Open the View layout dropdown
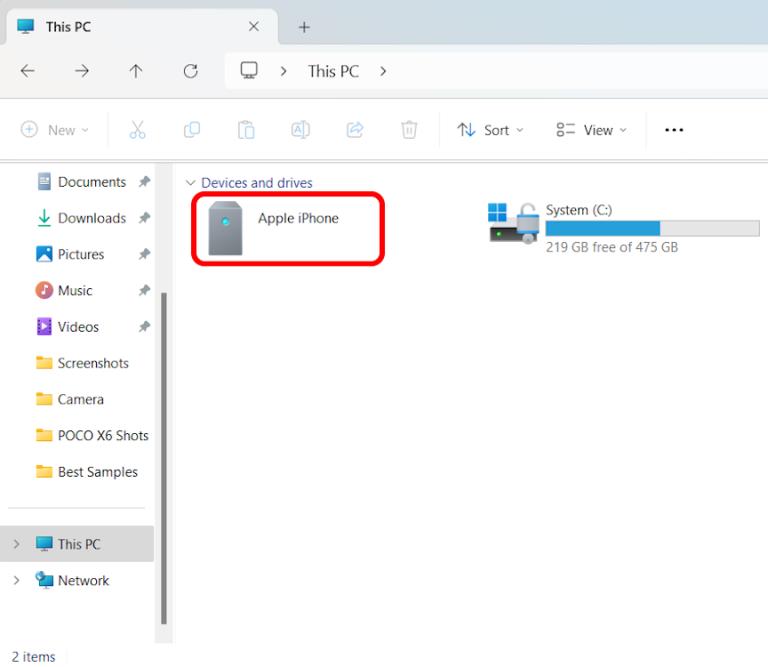 pos(591,130)
